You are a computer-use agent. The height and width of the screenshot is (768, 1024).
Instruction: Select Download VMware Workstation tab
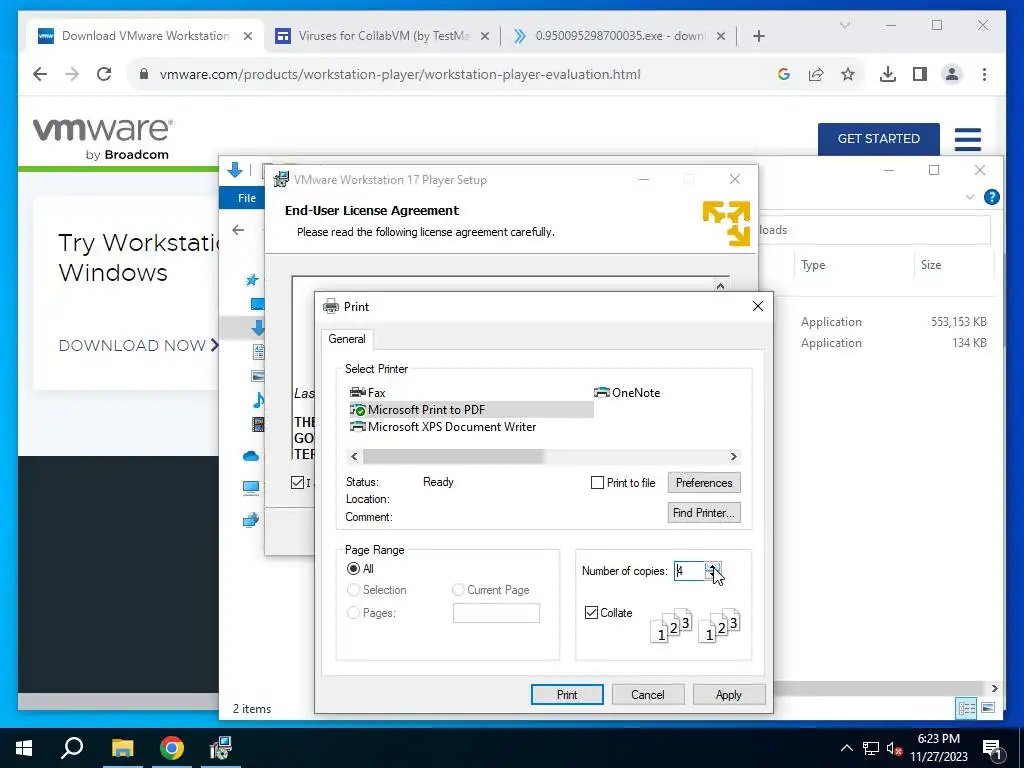point(146,36)
